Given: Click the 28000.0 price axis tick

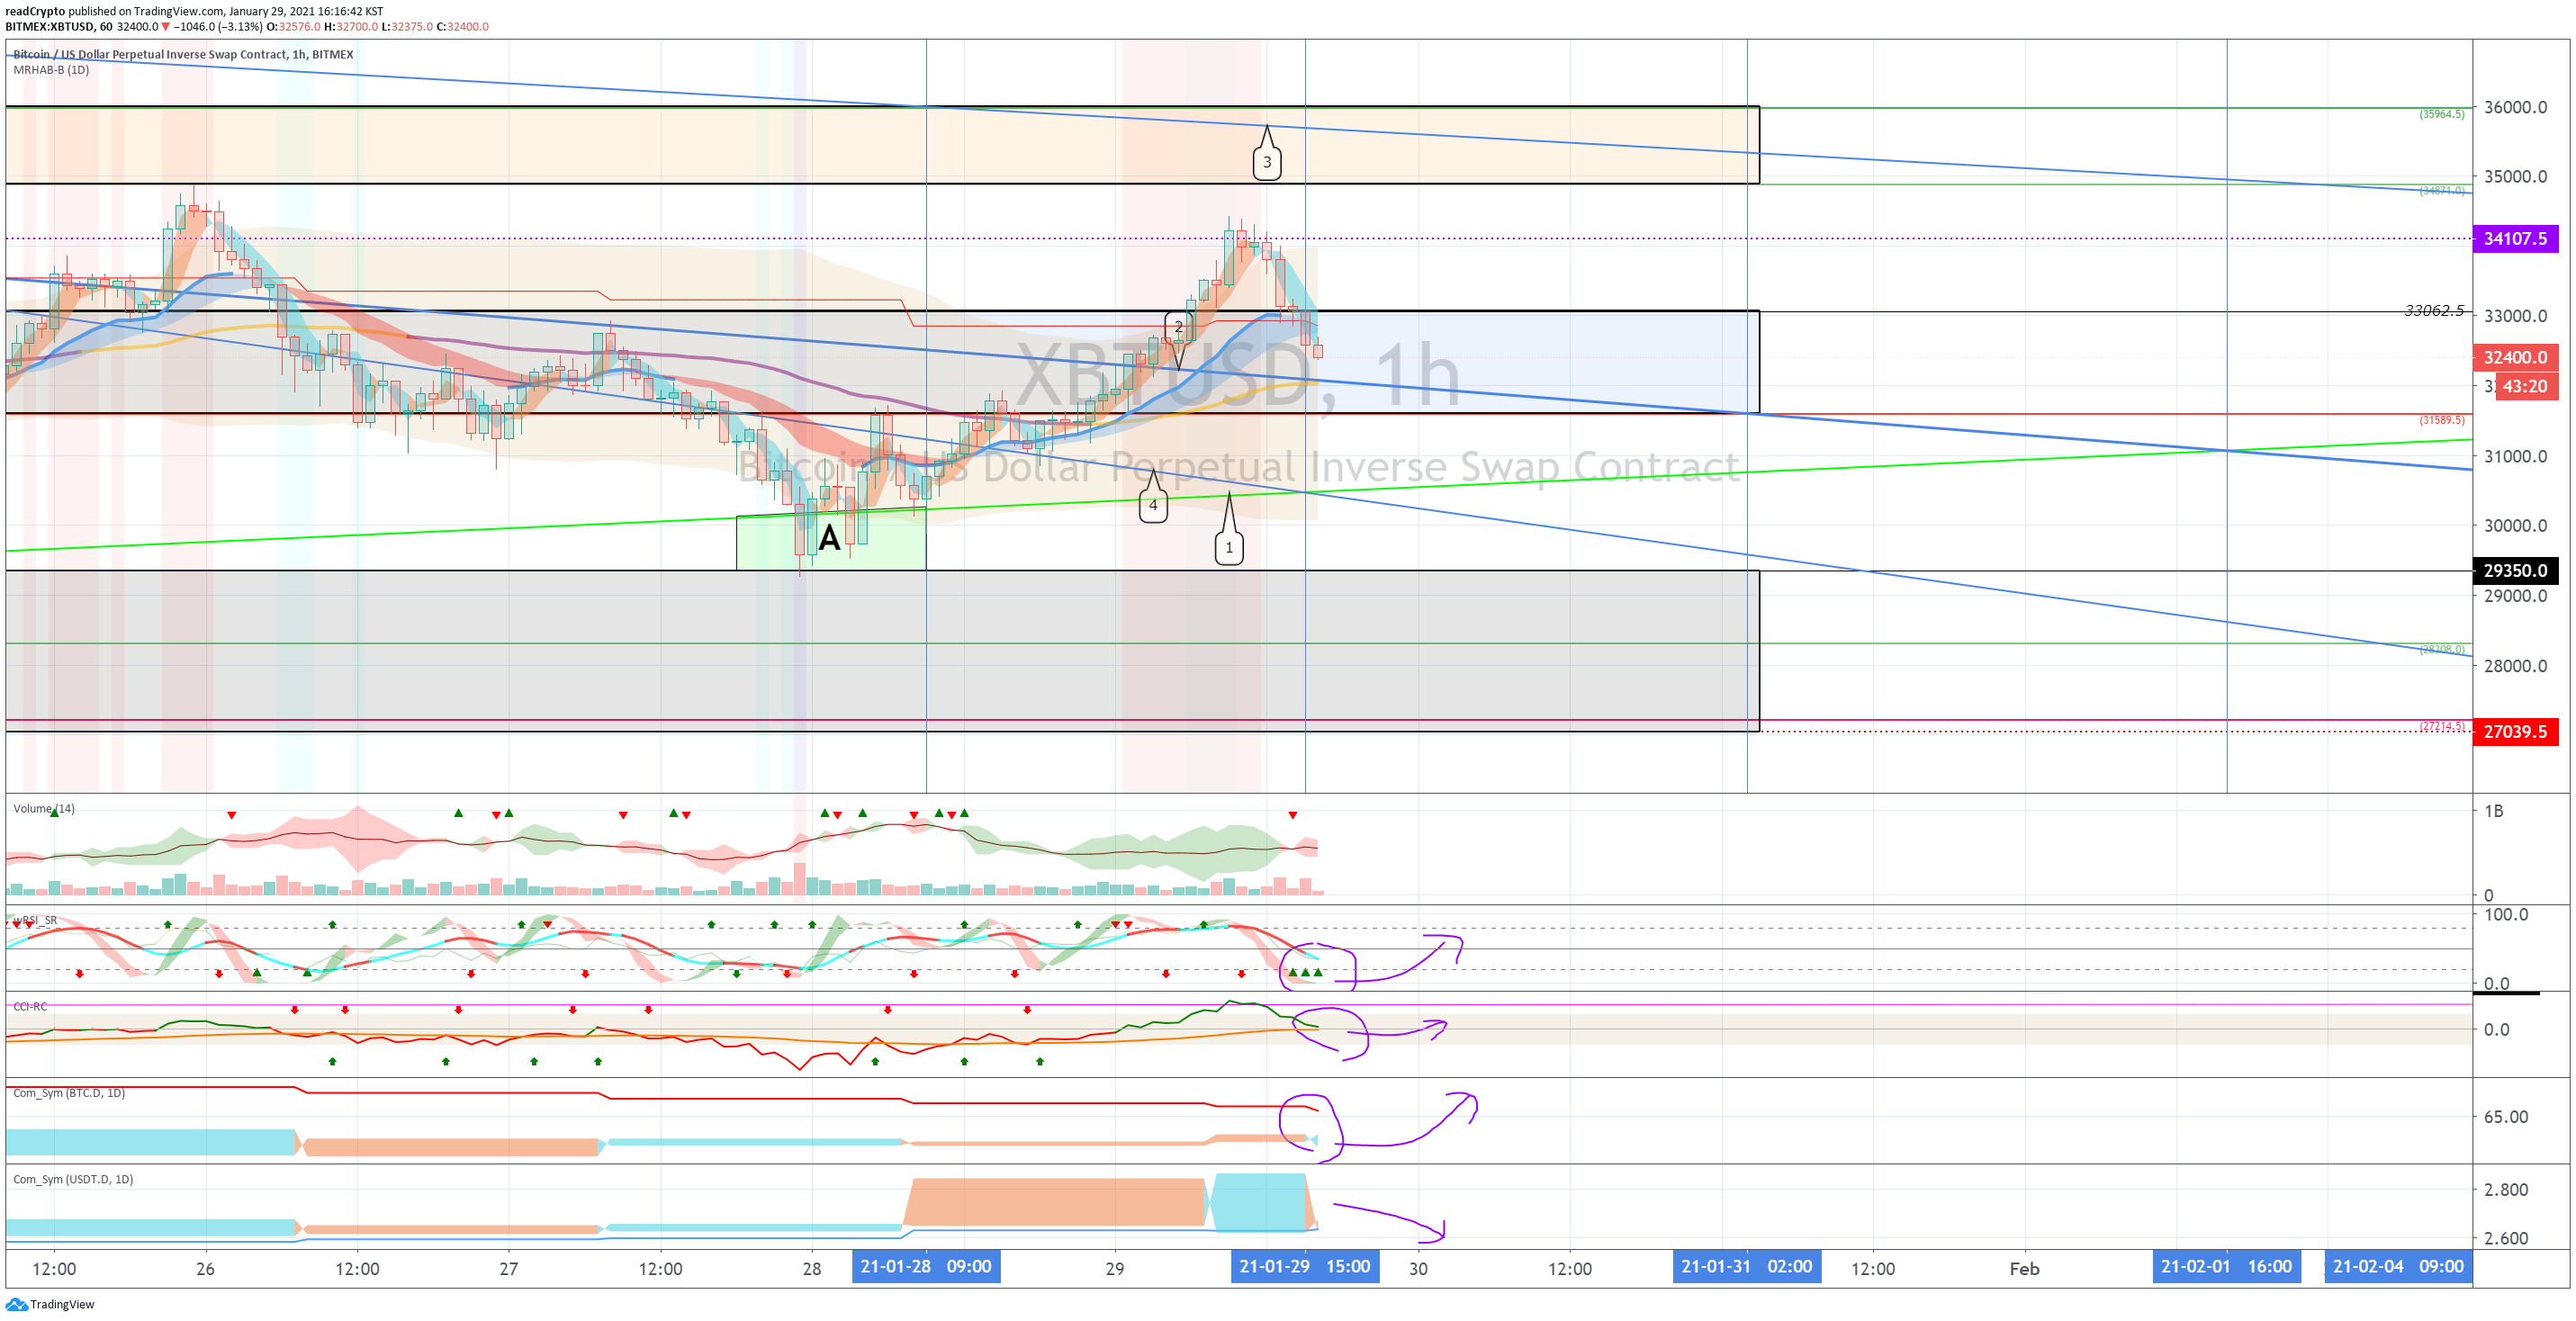Looking at the screenshot, I should click(2515, 666).
